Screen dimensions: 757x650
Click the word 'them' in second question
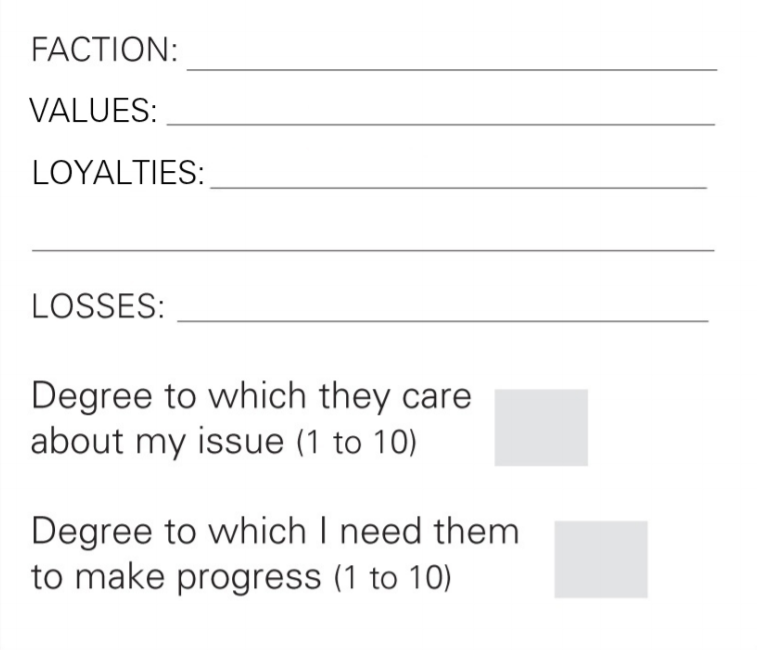point(476,531)
